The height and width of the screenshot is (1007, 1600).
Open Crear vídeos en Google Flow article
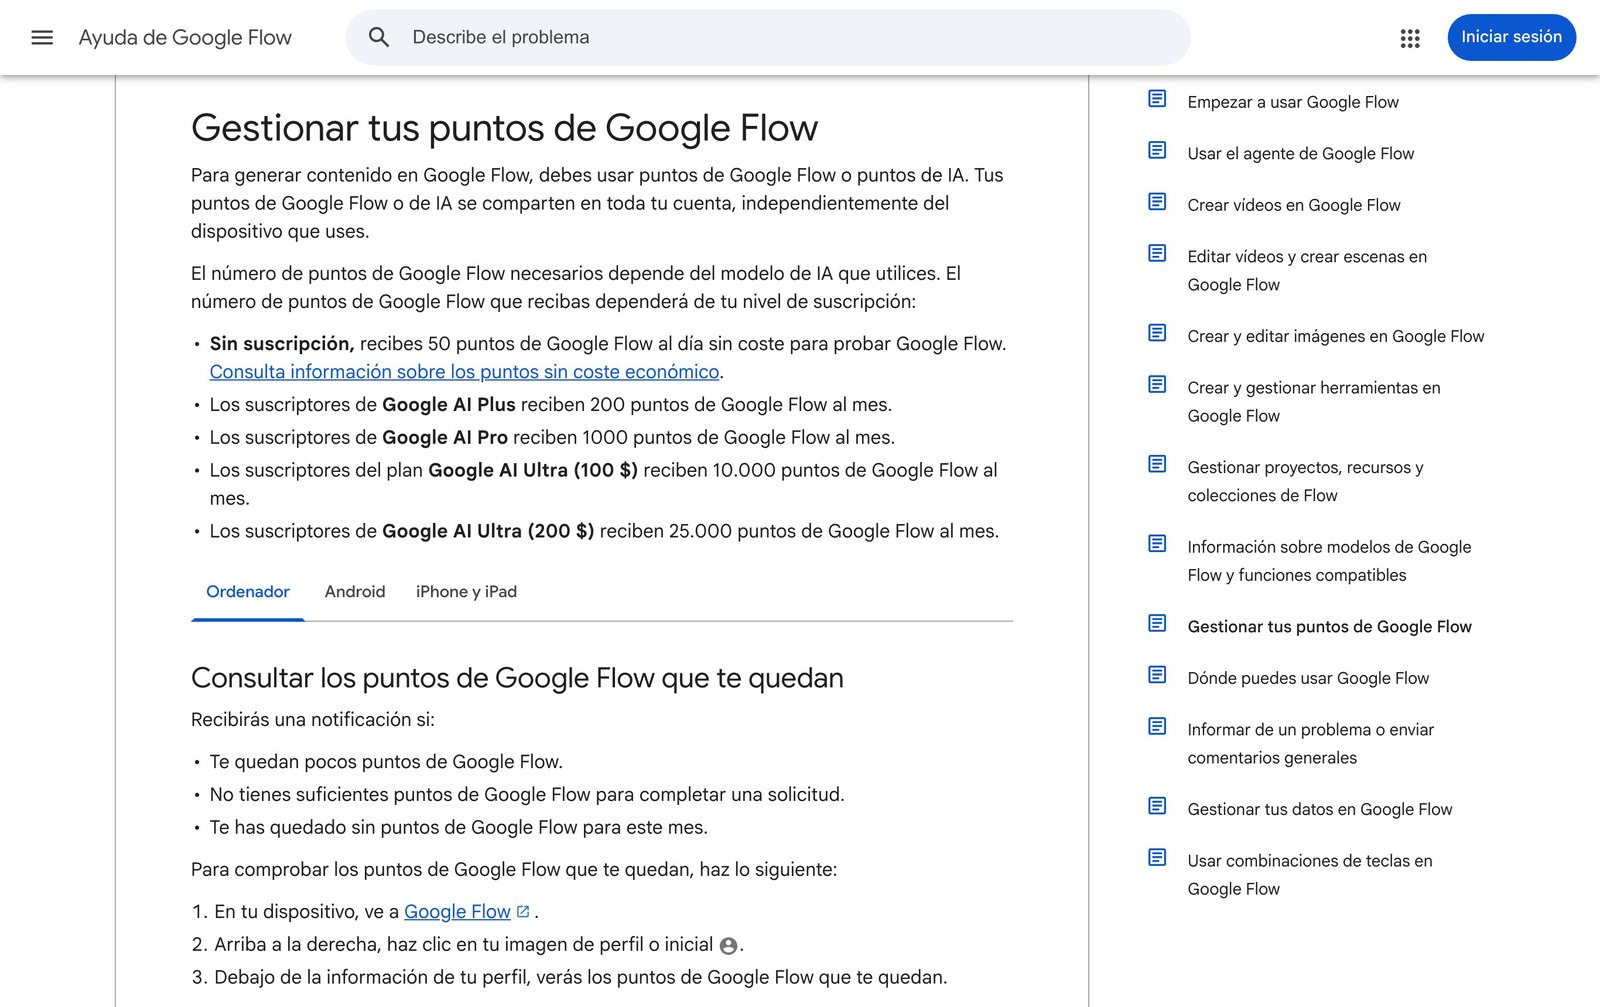pos(1294,205)
